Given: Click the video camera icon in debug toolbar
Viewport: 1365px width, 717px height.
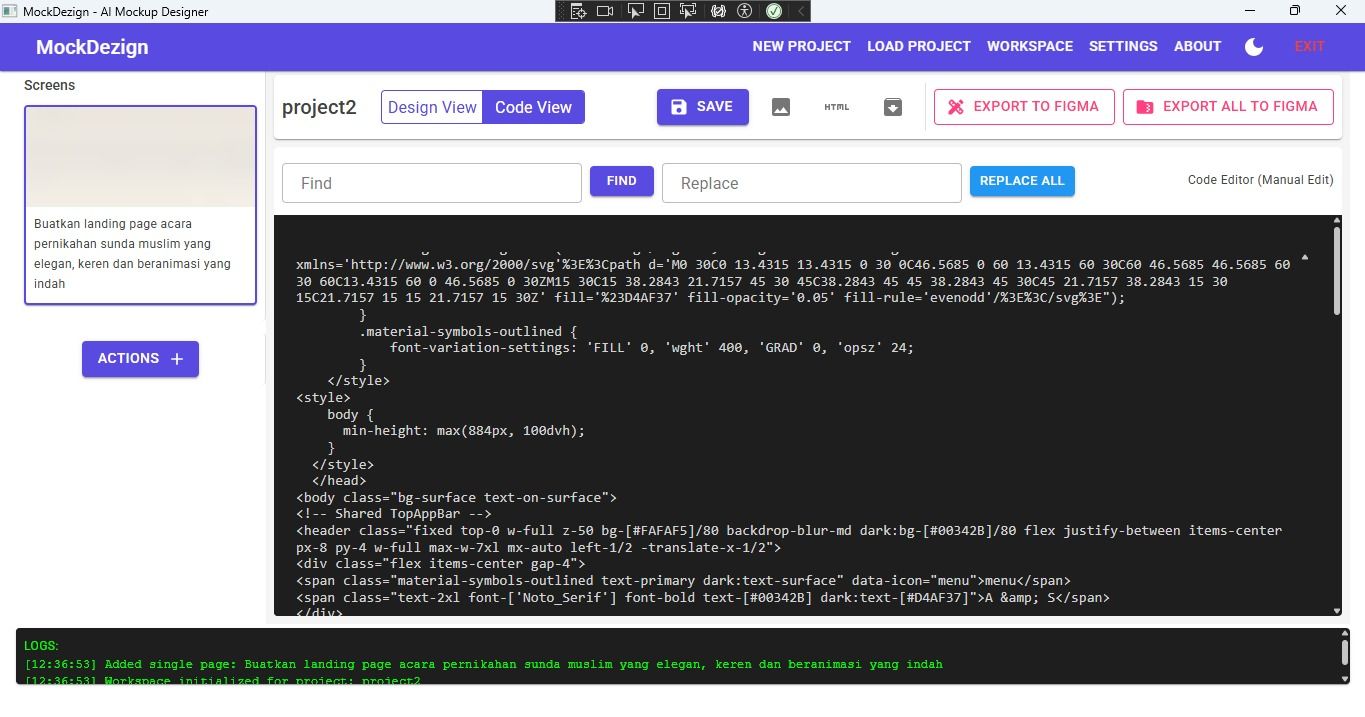Looking at the screenshot, I should pyautogui.click(x=605, y=11).
